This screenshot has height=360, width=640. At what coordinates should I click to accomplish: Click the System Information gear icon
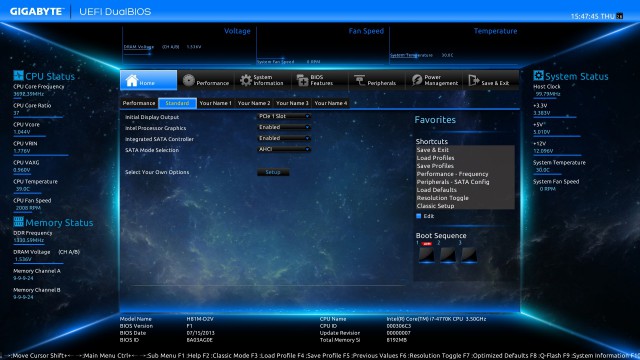(x=245, y=80)
